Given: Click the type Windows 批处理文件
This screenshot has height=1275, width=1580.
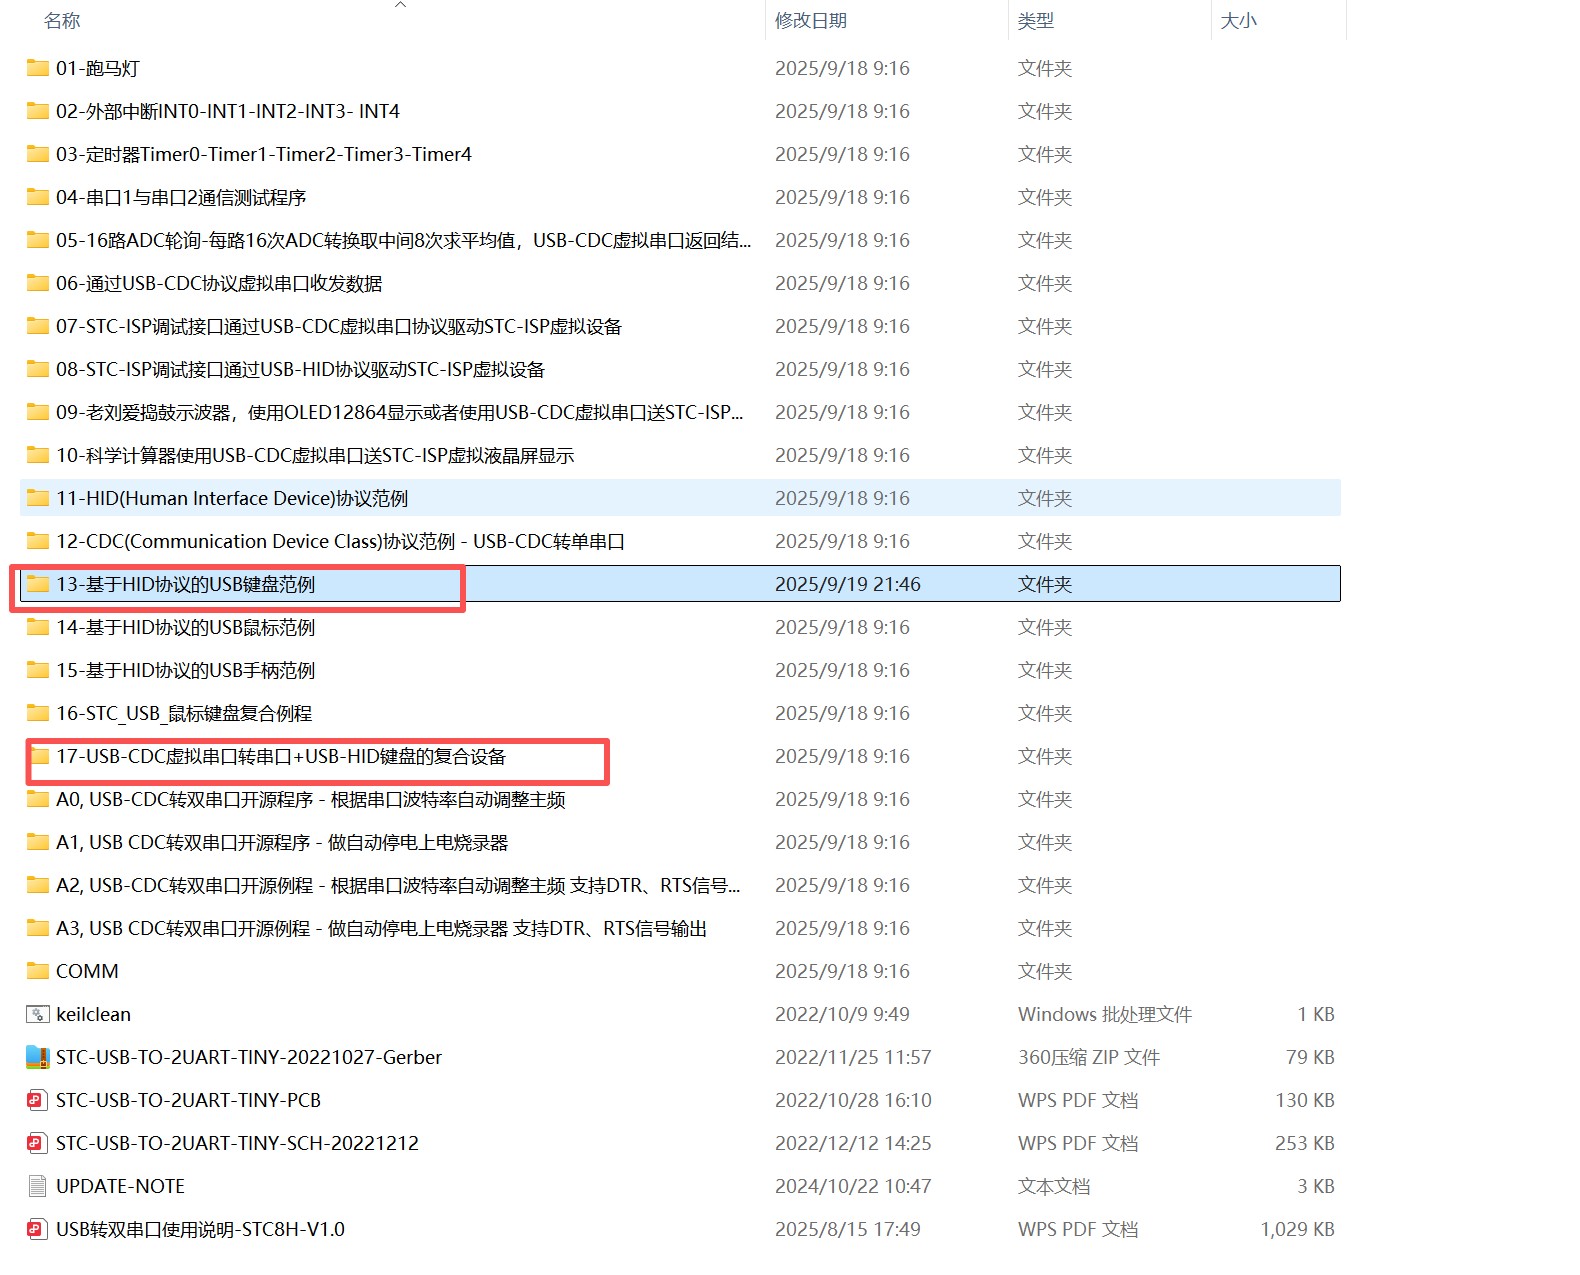Looking at the screenshot, I should 1105,1014.
